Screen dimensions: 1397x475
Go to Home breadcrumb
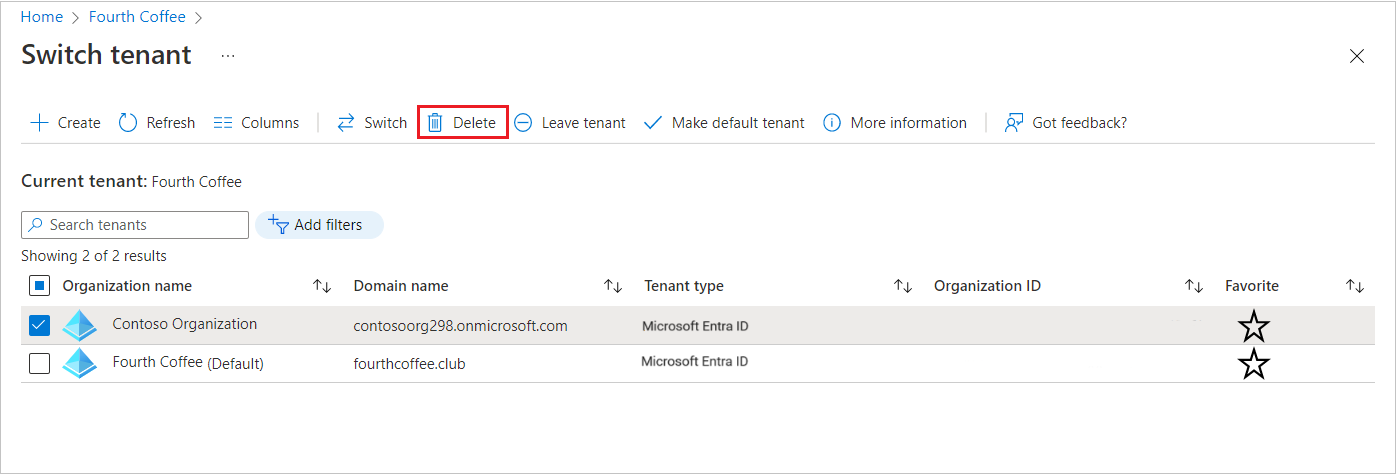point(42,17)
